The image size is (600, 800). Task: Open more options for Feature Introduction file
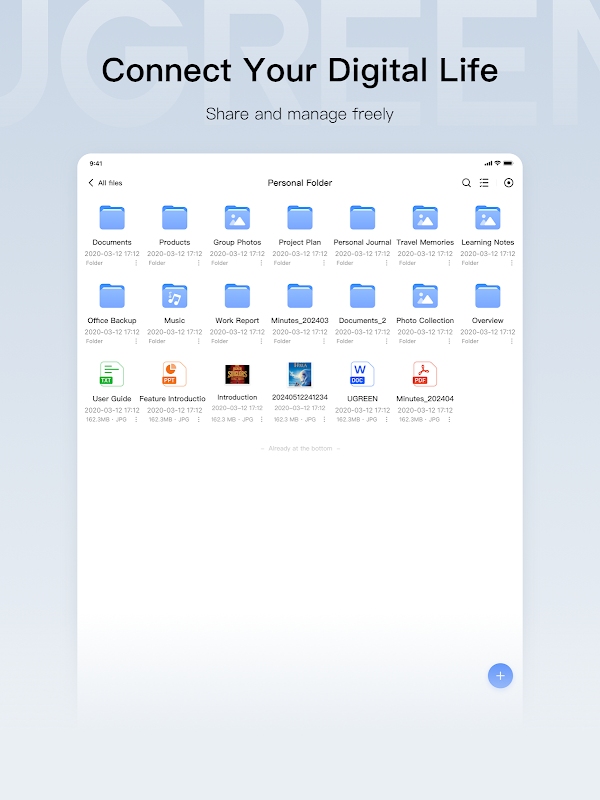point(198,419)
